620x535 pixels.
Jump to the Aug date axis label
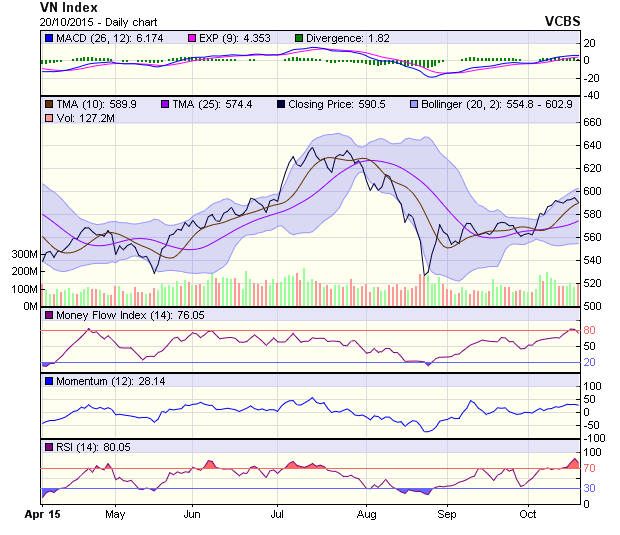(366, 514)
